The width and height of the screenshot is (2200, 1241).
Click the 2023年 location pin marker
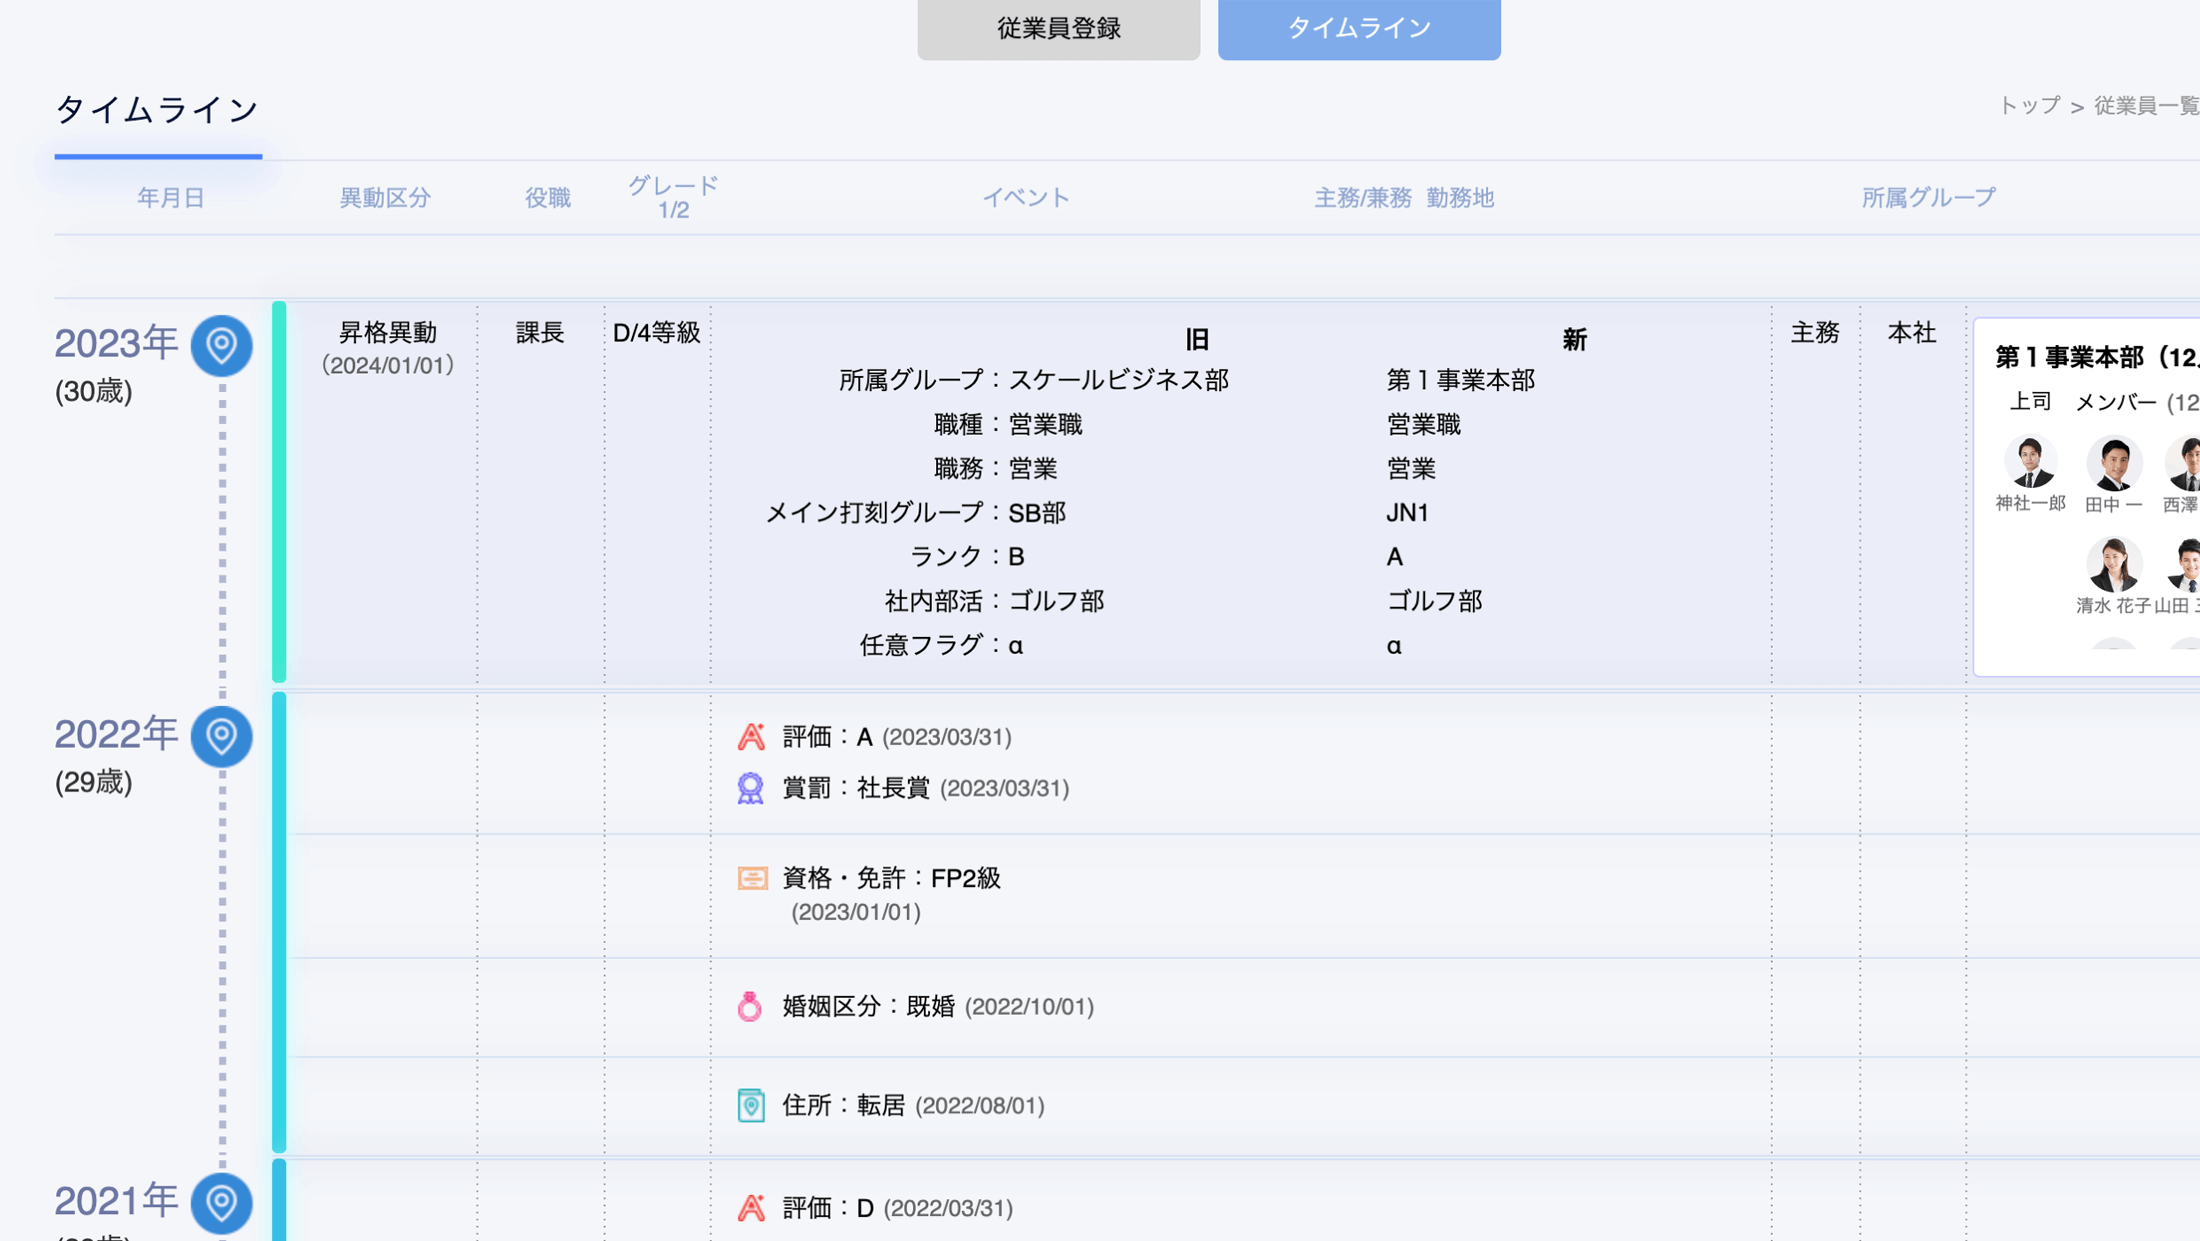(221, 346)
